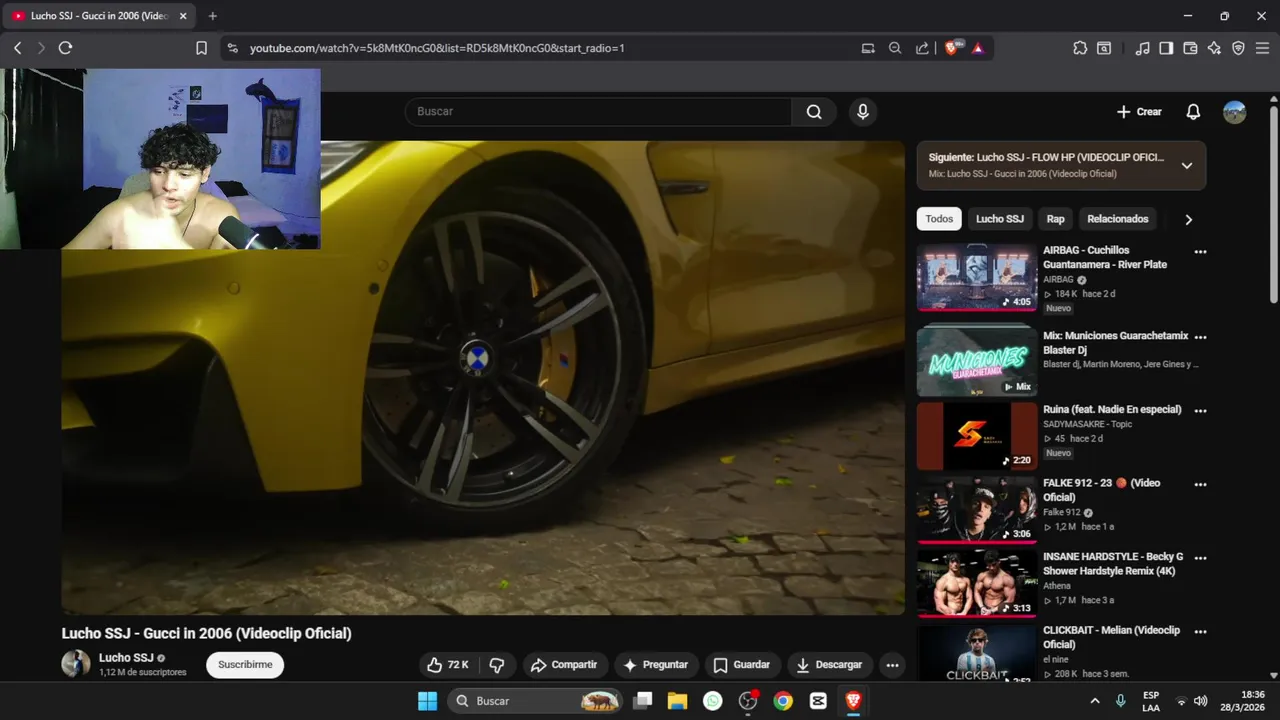The height and width of the screenshot is (720, 1280).
Task: Open the Preguntar AI button
Action: [x=655, y=665]
